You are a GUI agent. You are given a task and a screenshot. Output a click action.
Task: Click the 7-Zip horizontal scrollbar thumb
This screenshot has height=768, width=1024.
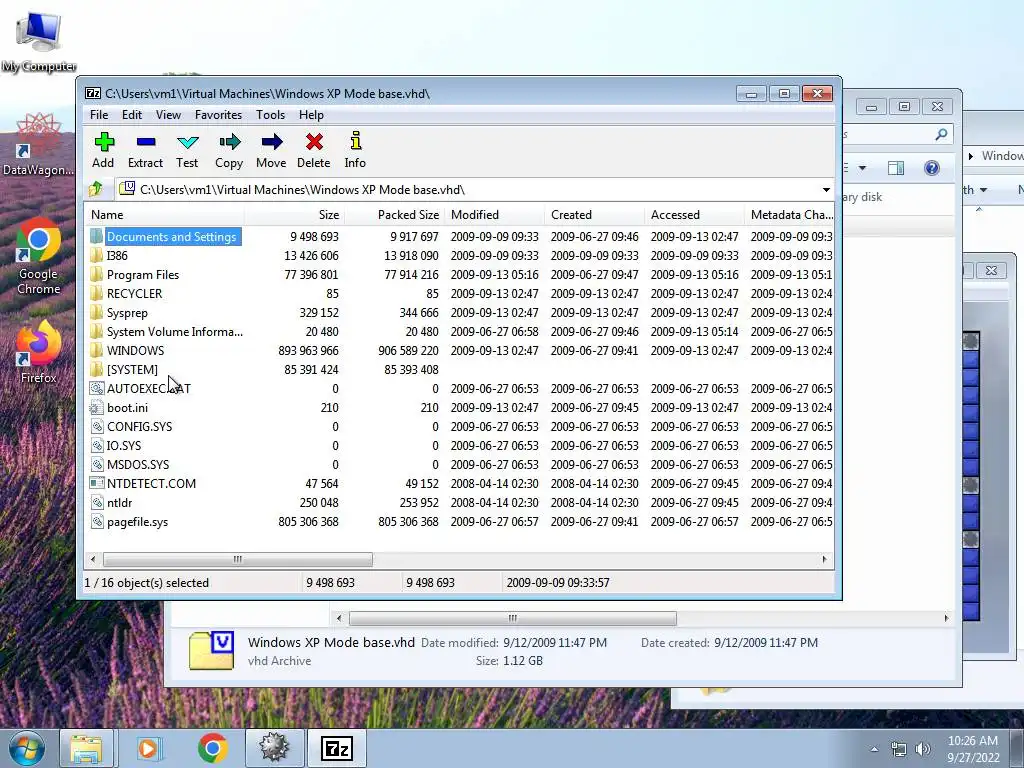click(x=238, y=560)
